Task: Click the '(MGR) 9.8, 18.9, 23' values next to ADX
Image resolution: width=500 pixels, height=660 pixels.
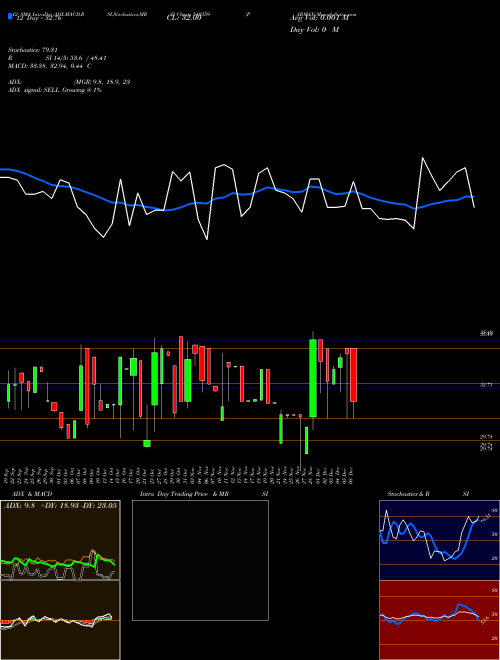Action: [x=101, y=82]
